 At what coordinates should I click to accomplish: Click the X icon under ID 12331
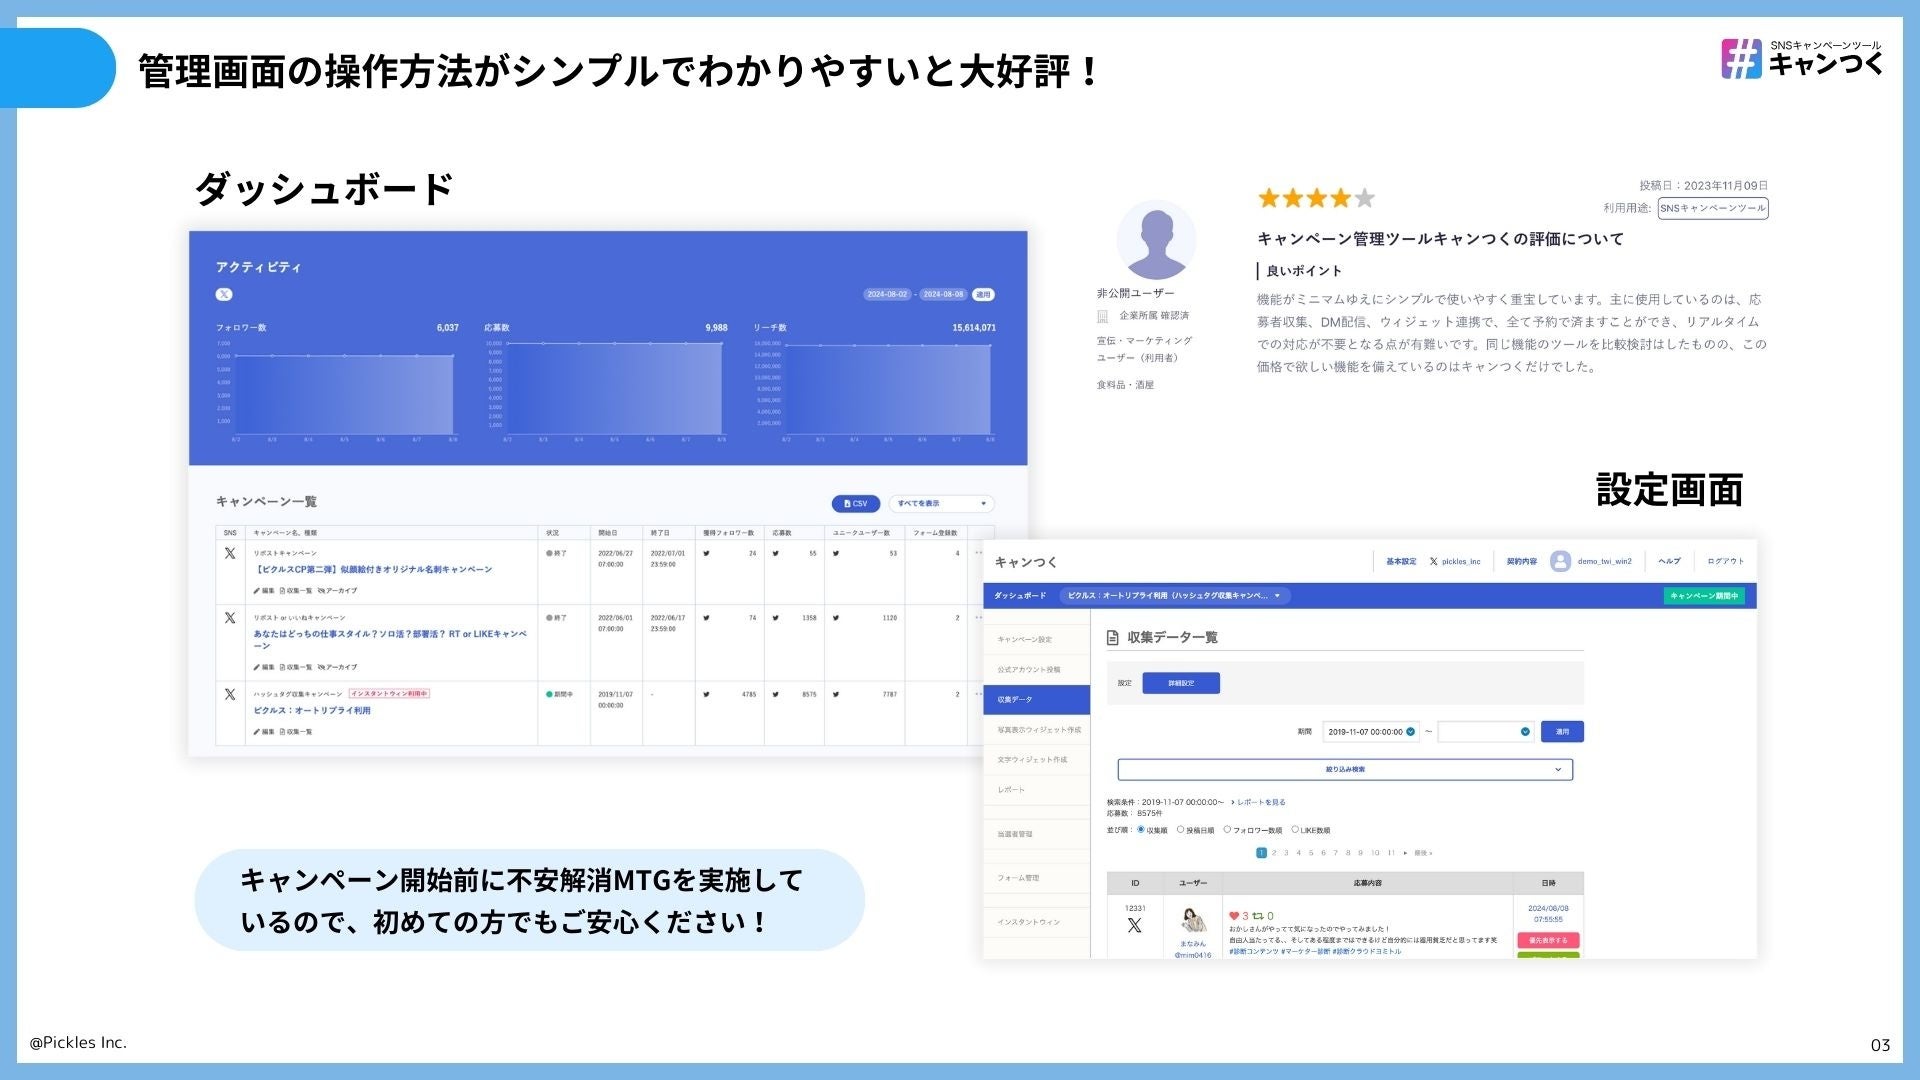pos(1134,926)
